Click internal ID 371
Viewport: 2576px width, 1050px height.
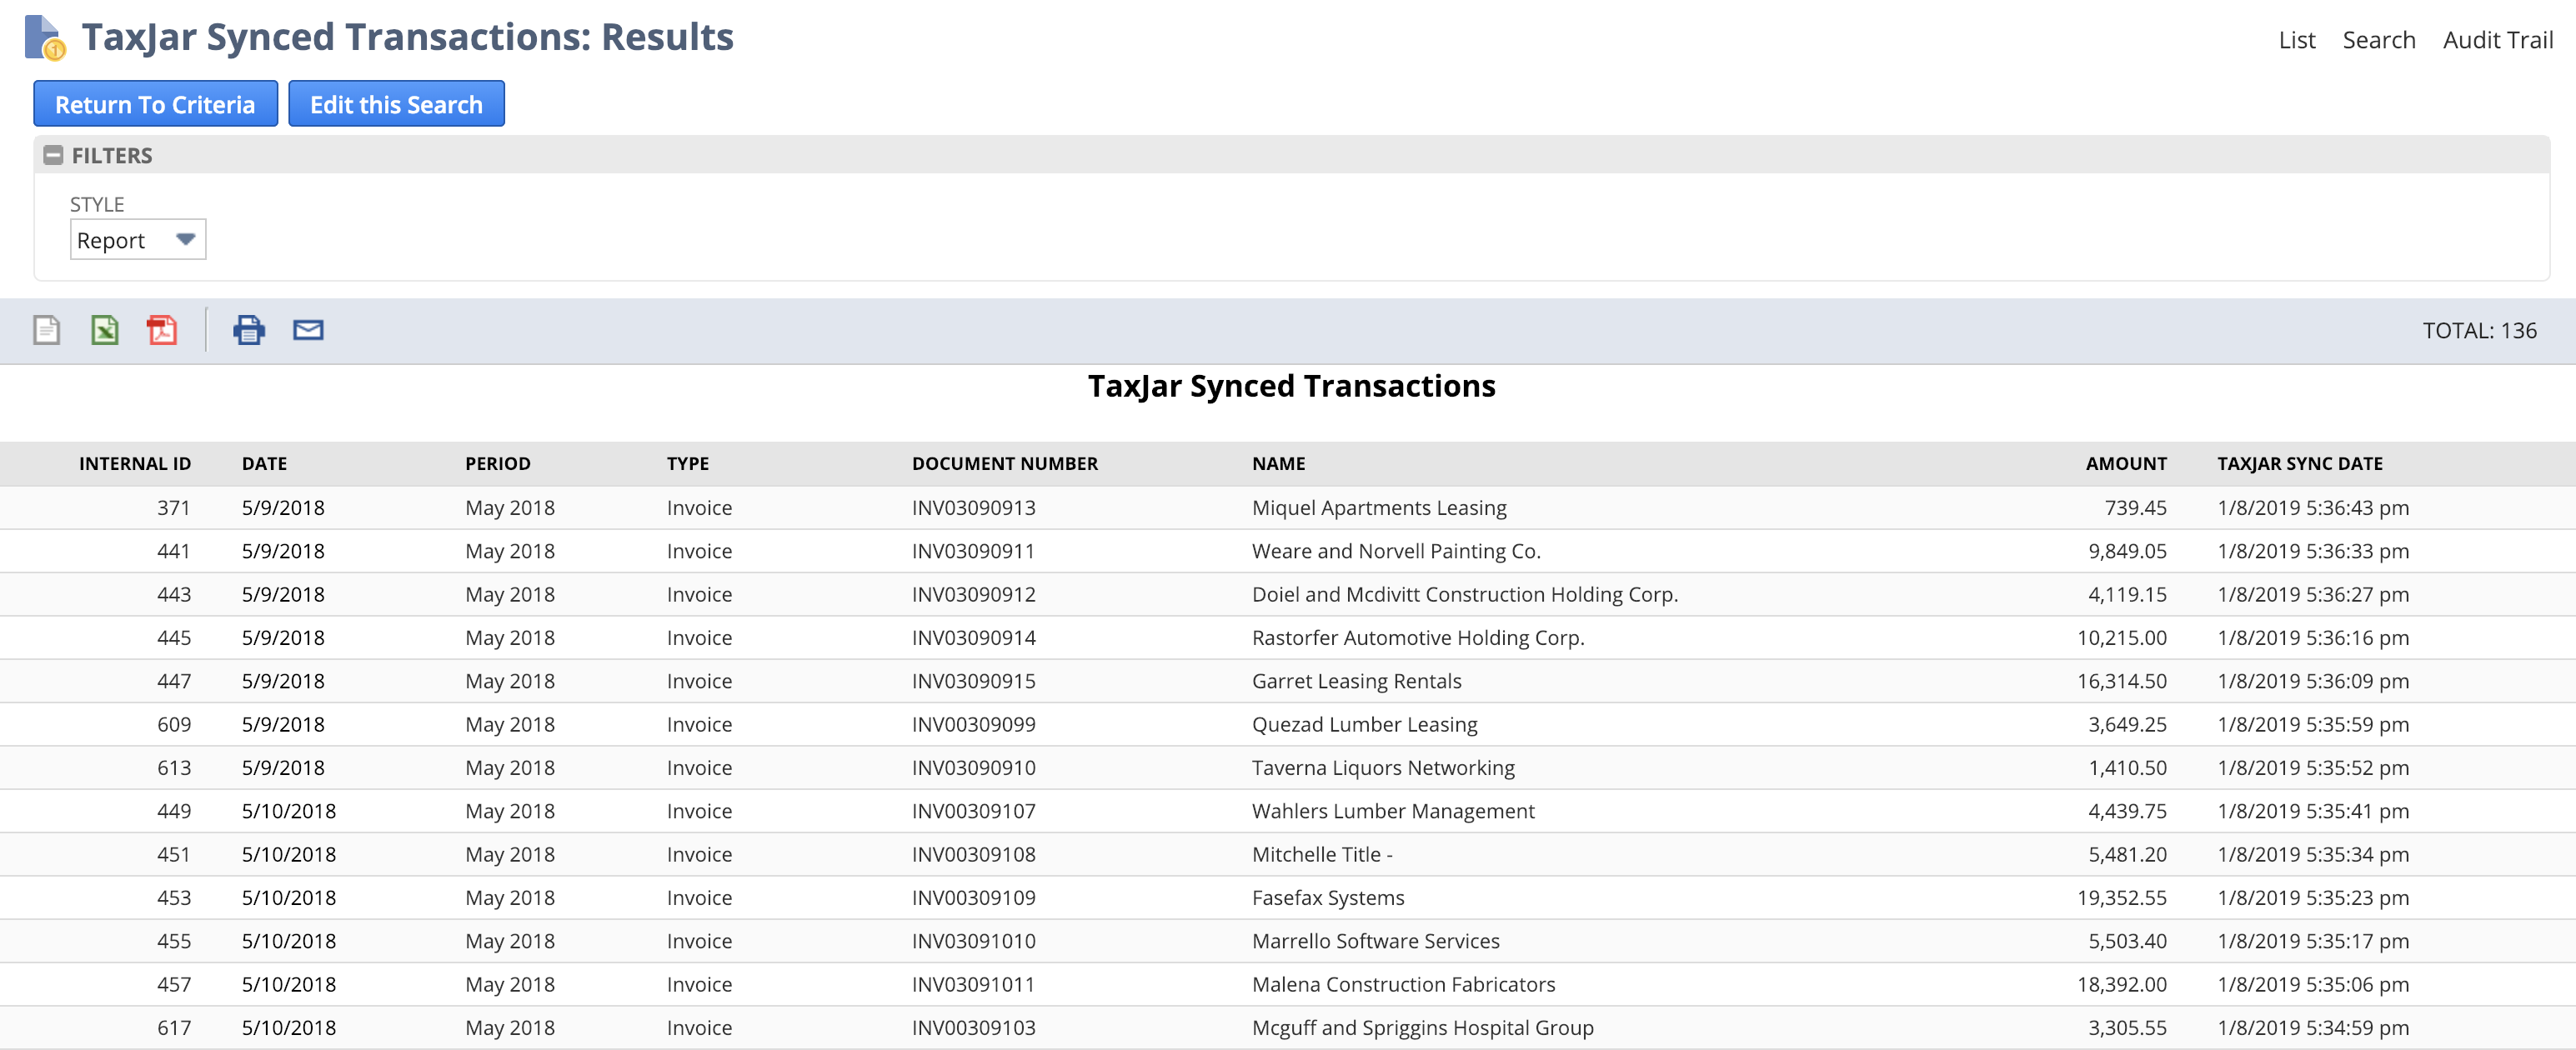(174, 508)
